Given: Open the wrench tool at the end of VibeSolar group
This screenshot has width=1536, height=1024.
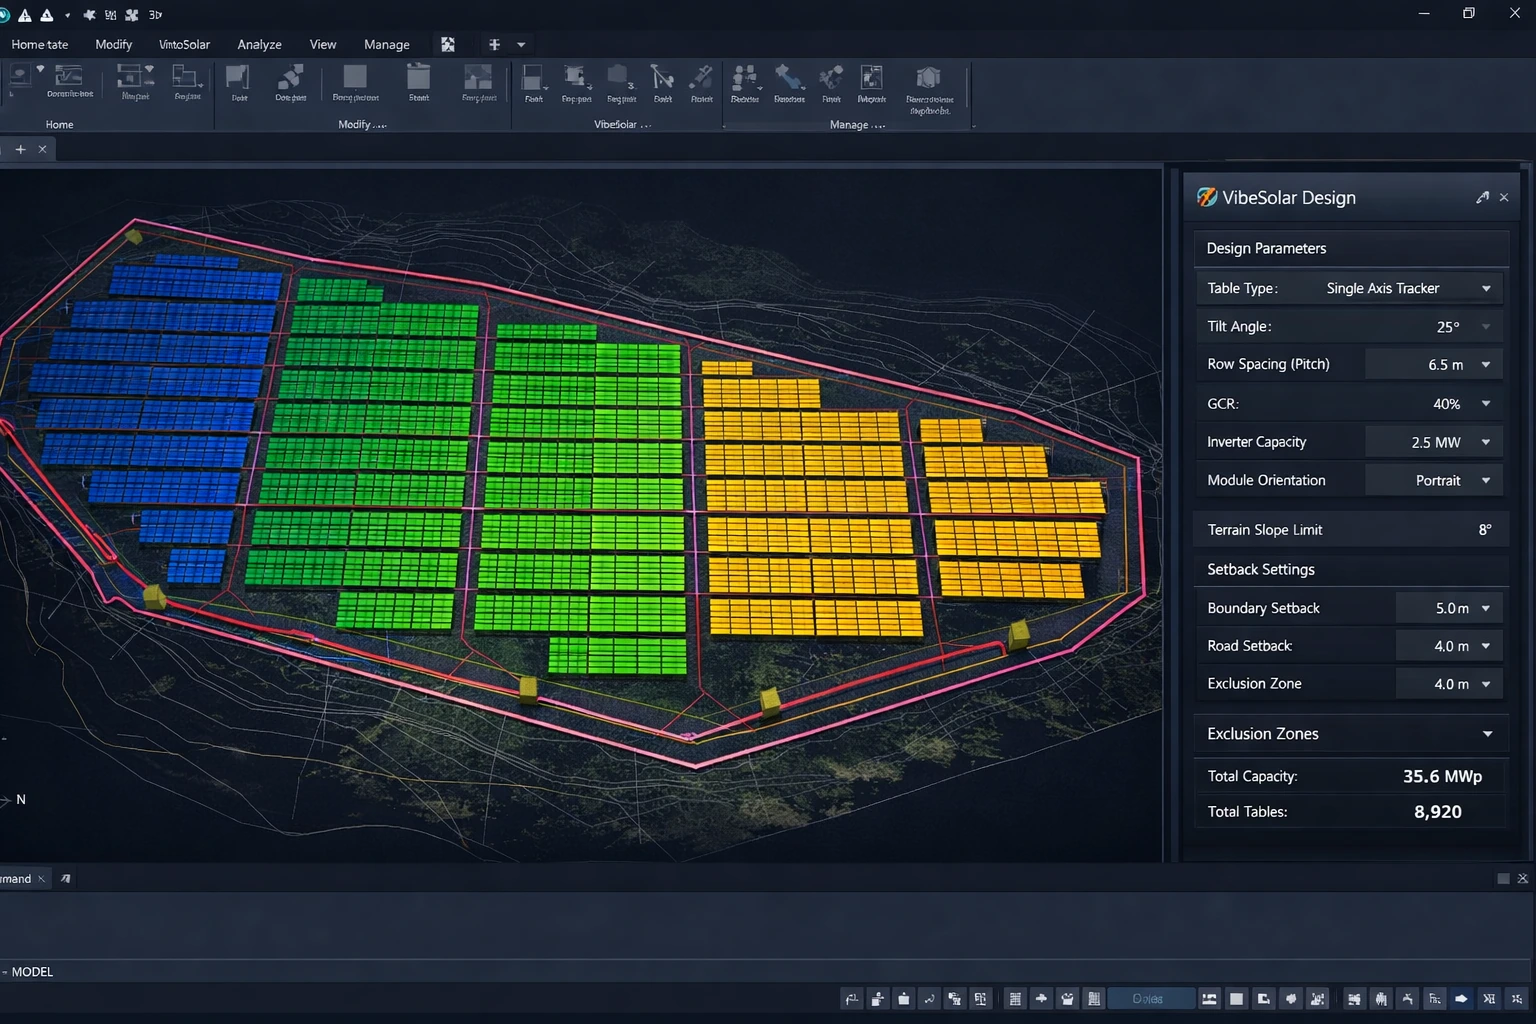Looking at the screenshot, I should point(700,78).
